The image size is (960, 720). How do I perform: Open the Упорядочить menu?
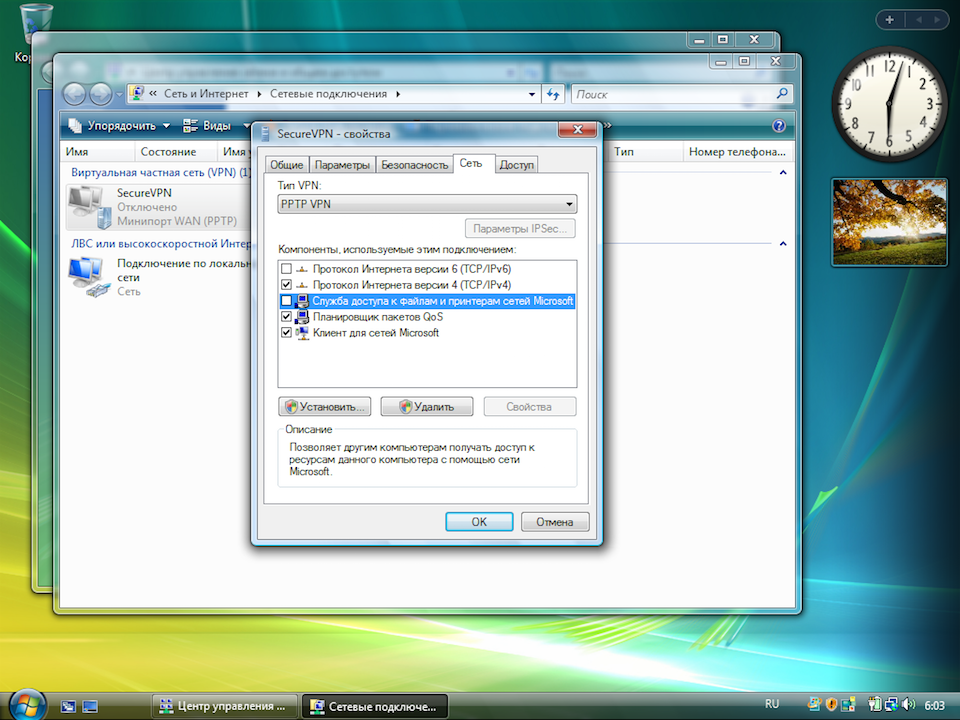(119, 126)
